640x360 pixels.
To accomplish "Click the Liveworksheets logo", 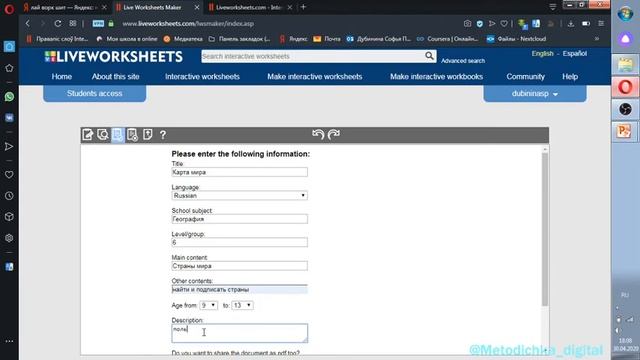I will (x=113, y=57).
